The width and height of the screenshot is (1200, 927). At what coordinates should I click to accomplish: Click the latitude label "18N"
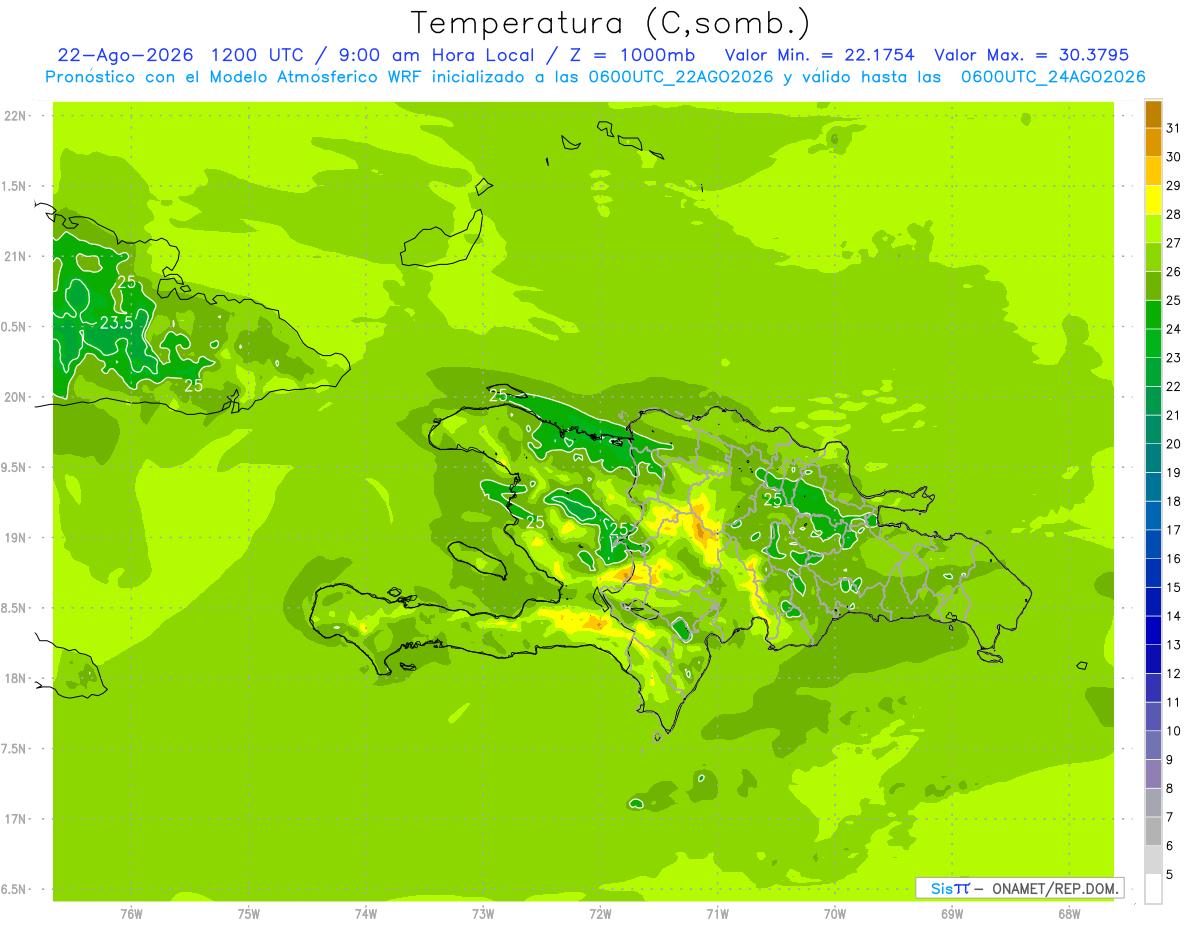(x=17, y=678)
